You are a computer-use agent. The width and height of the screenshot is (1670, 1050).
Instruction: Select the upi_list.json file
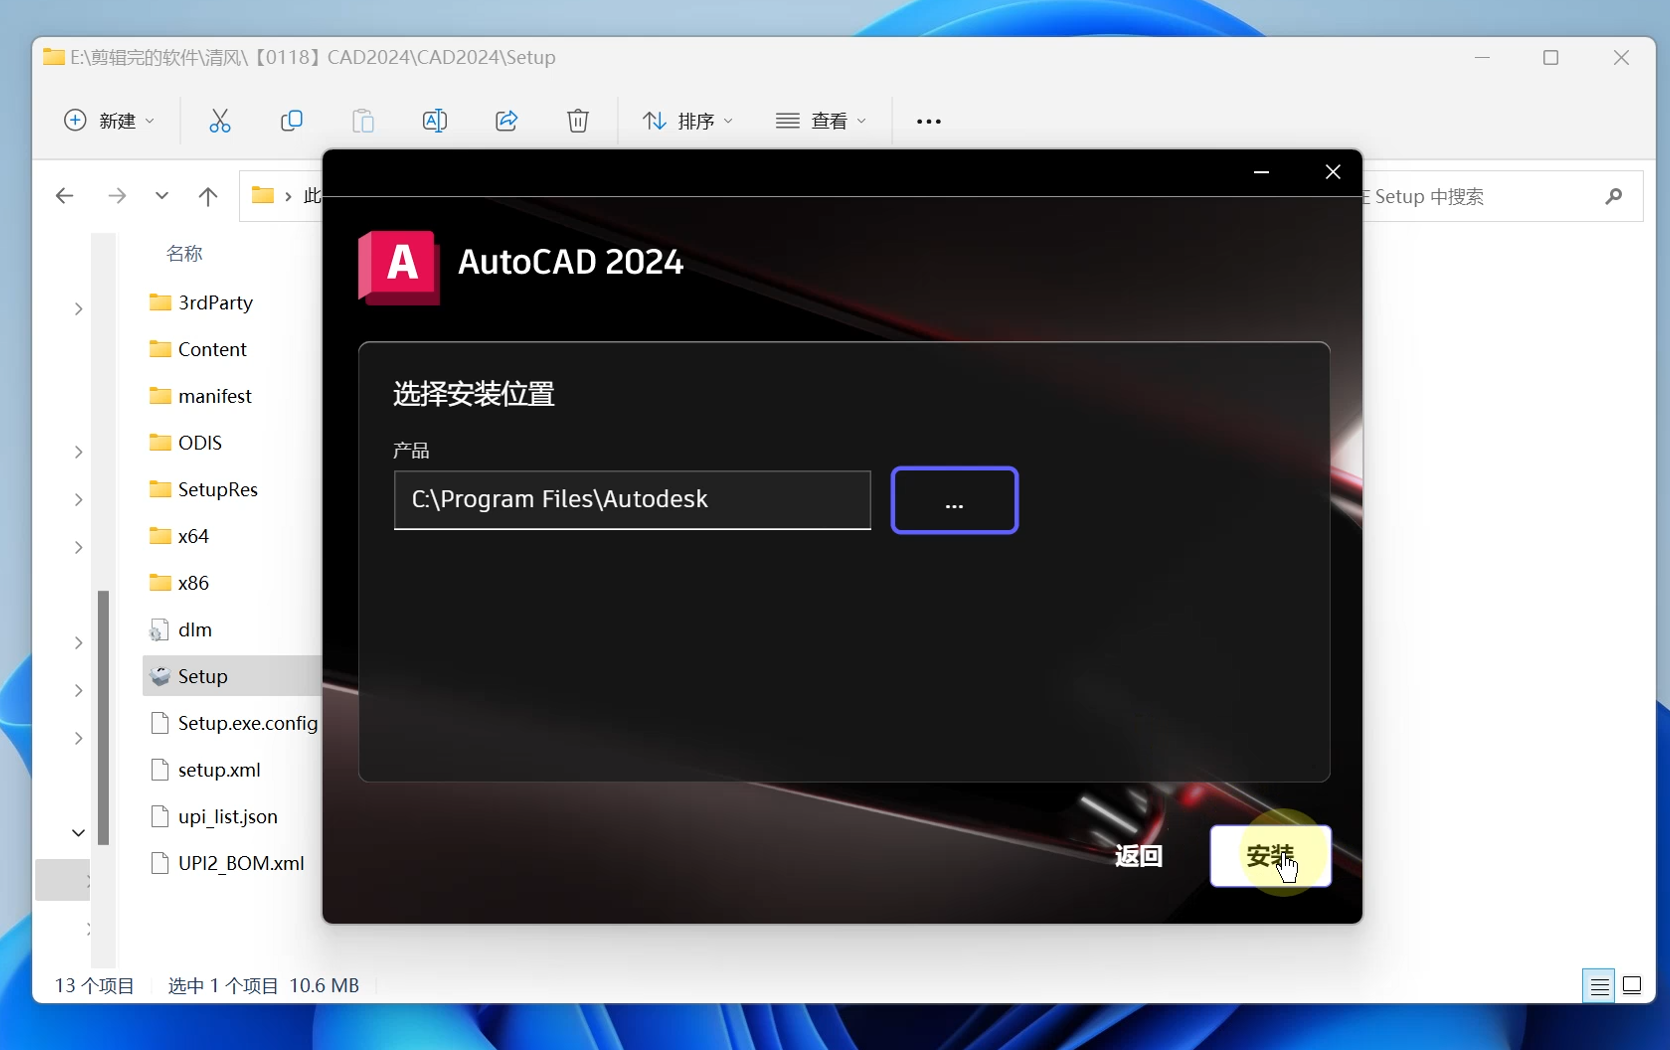click(x=227, y=816)
